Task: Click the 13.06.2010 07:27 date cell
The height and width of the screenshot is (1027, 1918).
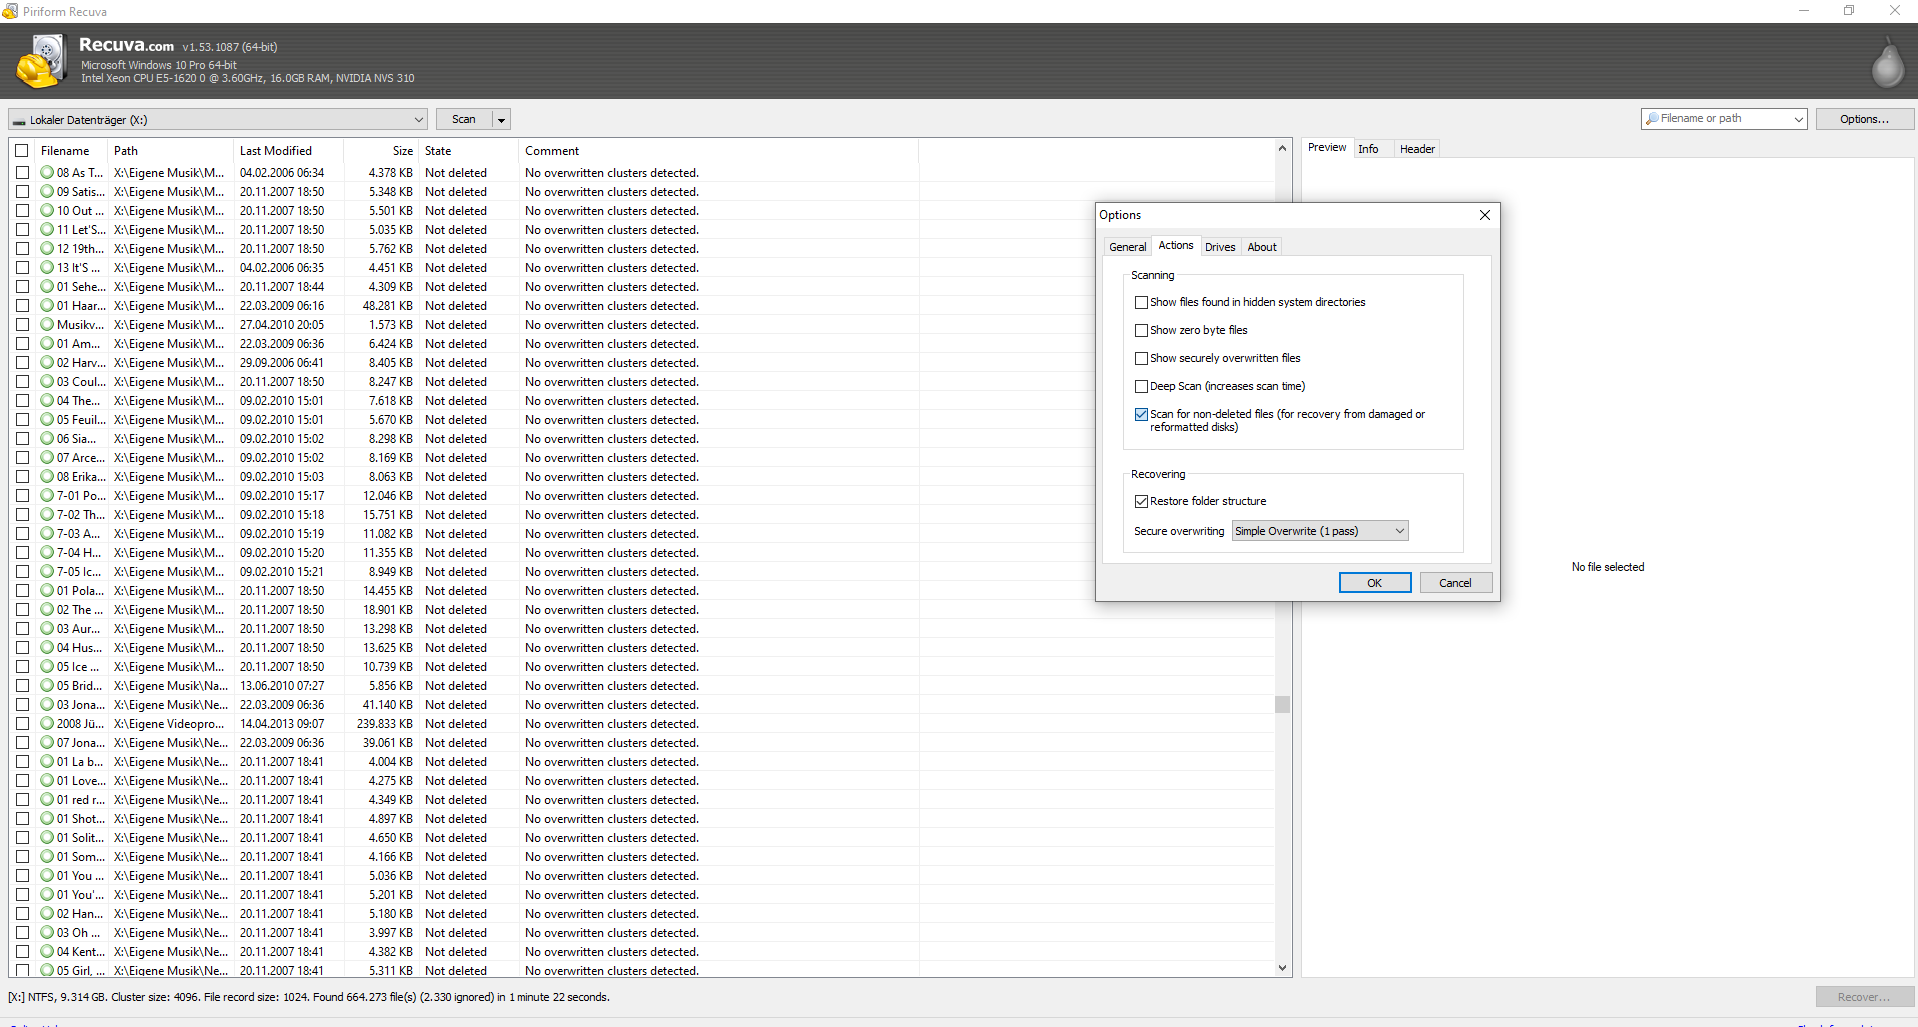Action: pyautogui.click(x=282, y=686)
